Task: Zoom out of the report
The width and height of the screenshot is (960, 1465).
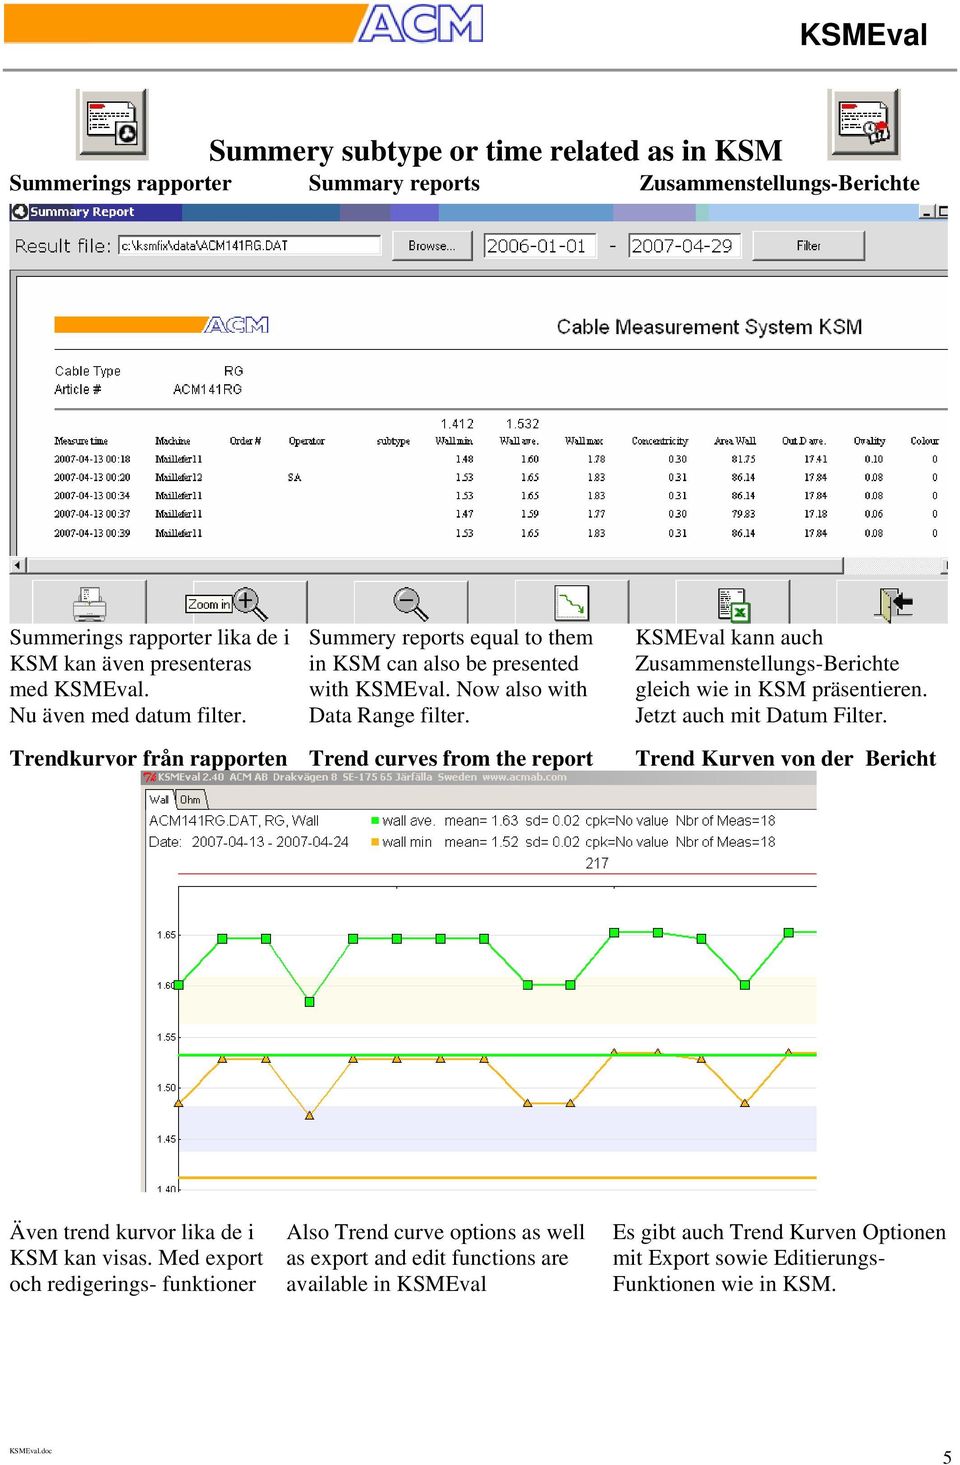Action: tap(410, 603)
